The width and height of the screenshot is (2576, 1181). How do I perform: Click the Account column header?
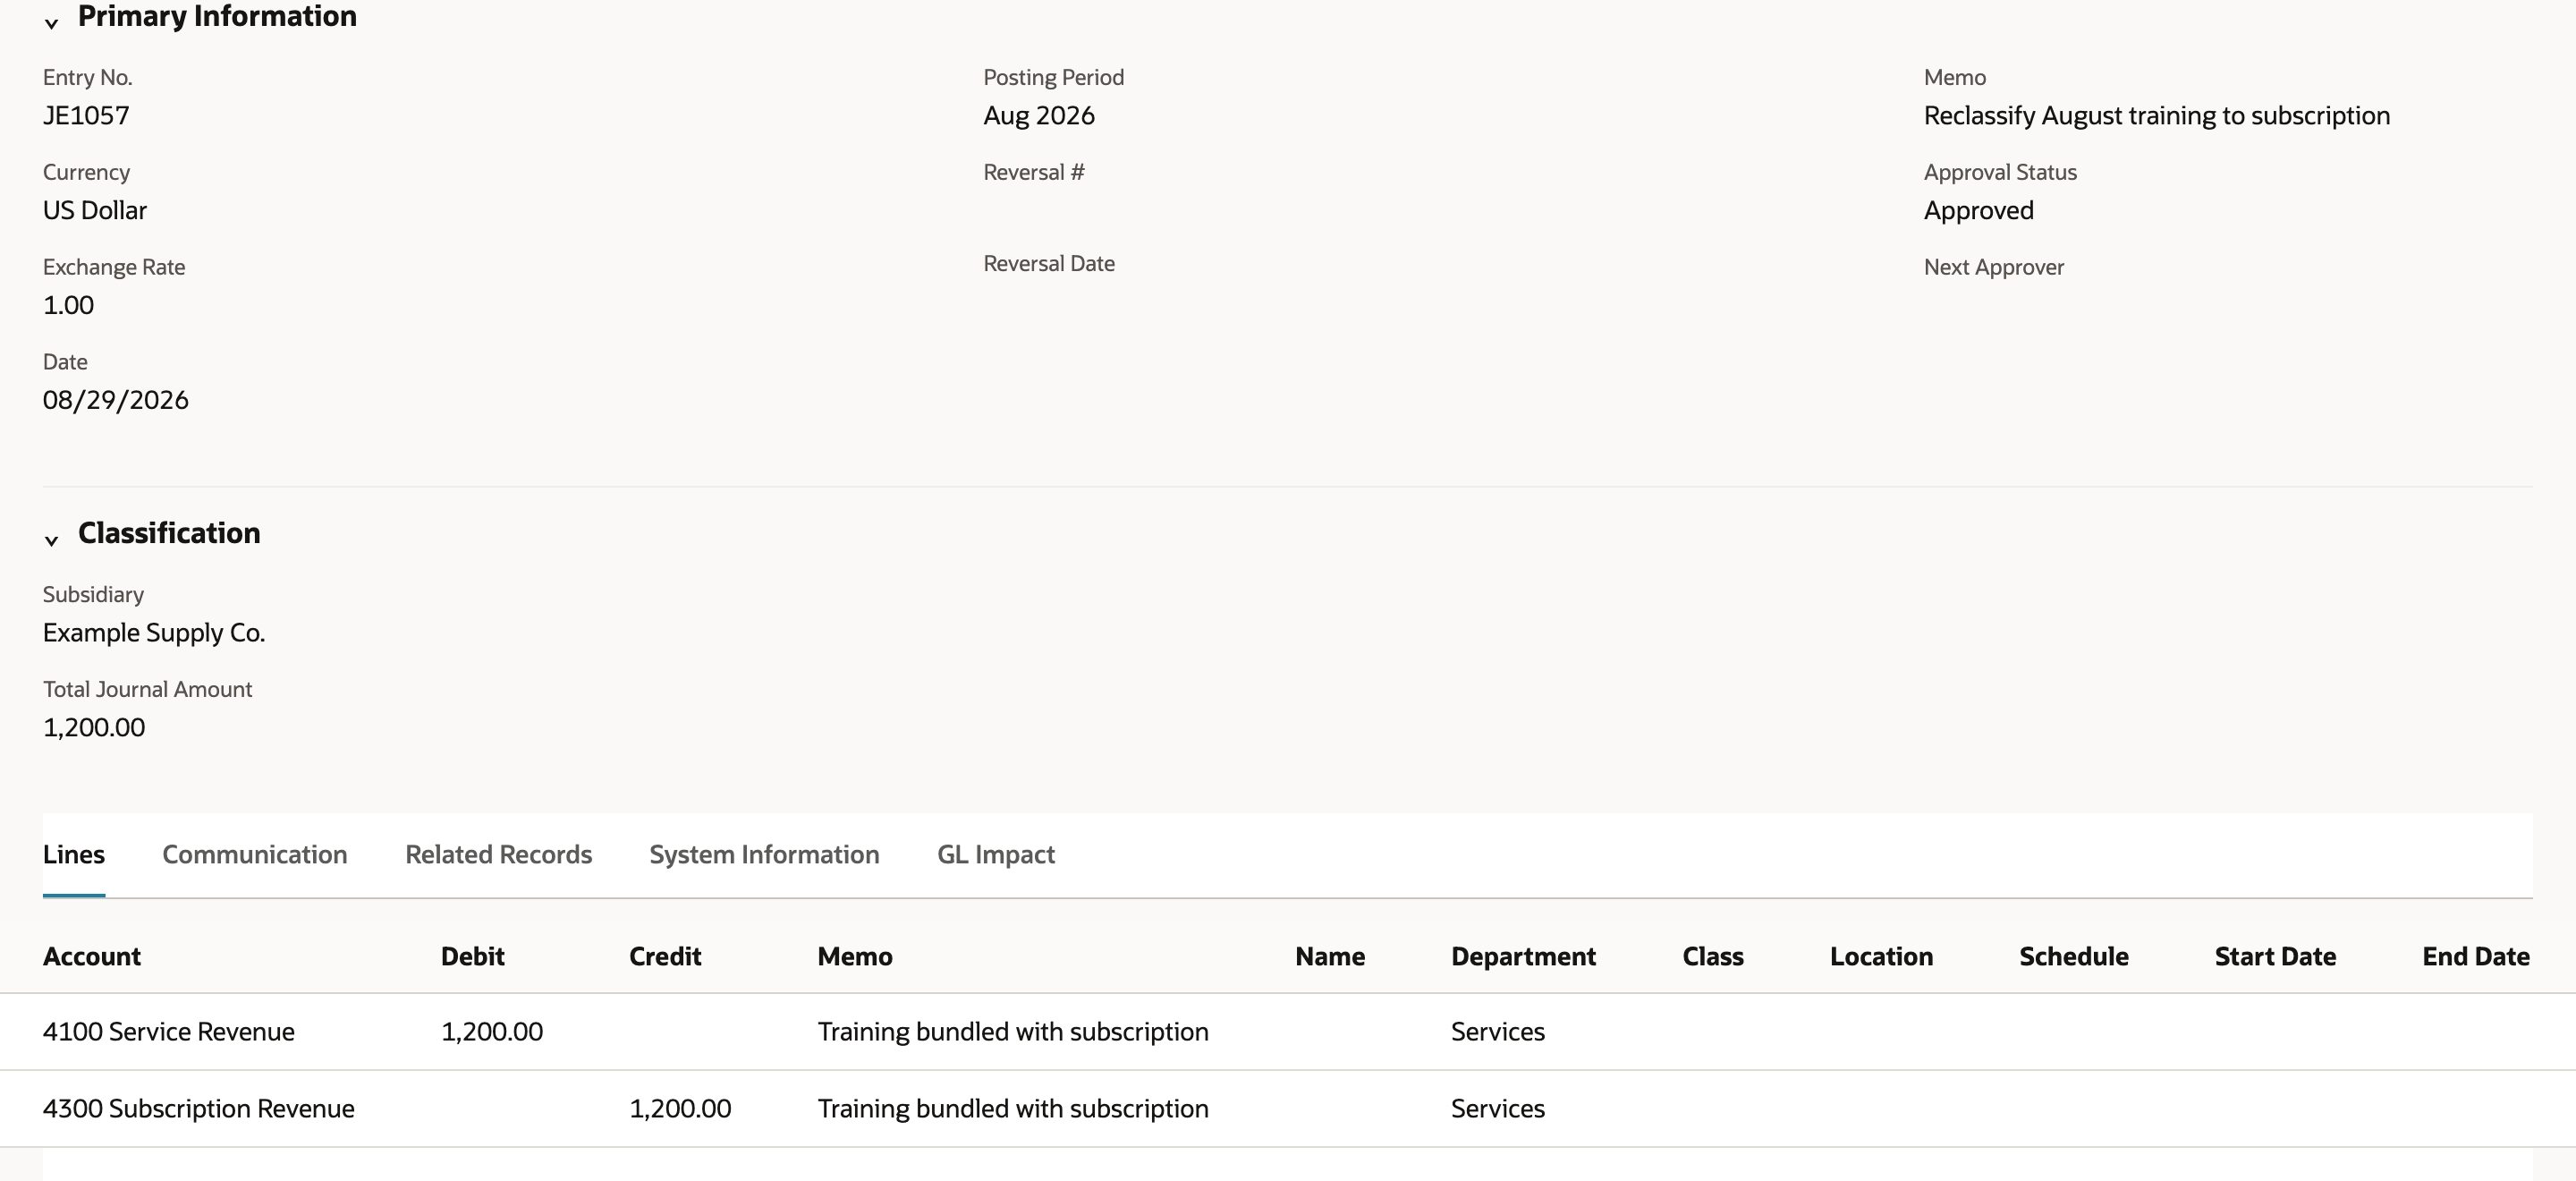tap(92, 956)
